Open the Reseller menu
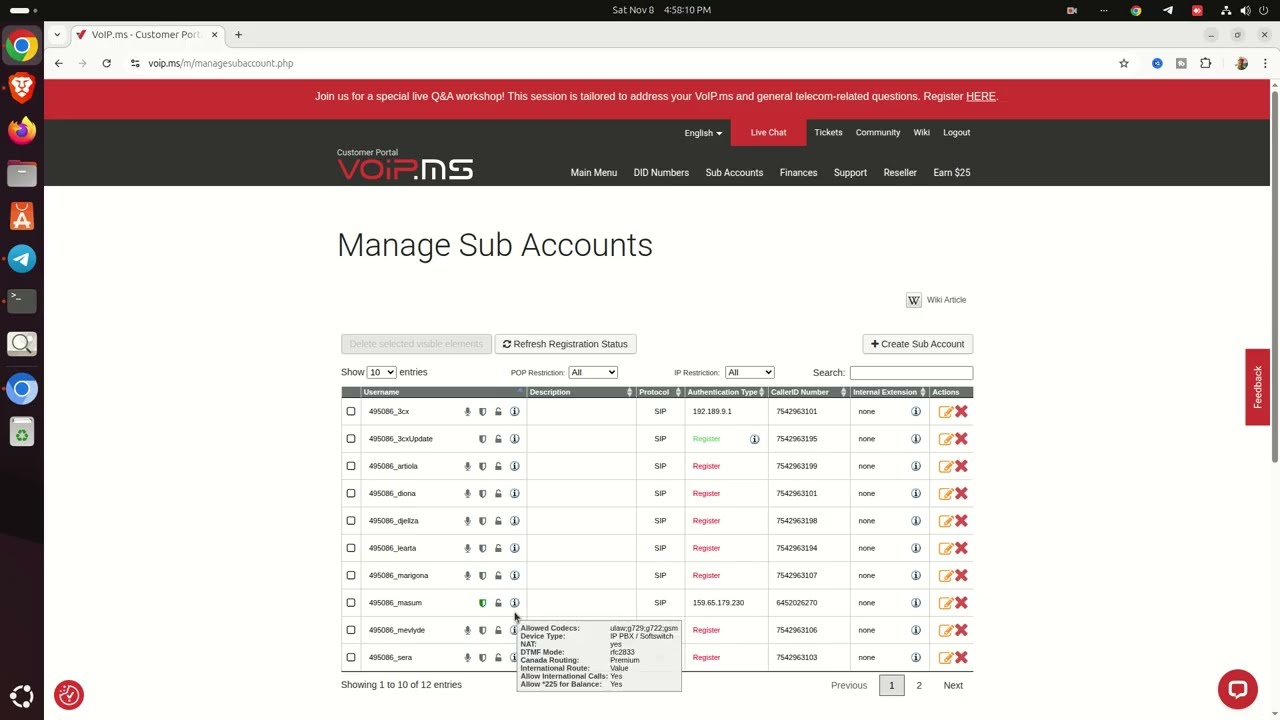The width and height of the screenshot is (1280, 720). (x=900, y=173)
